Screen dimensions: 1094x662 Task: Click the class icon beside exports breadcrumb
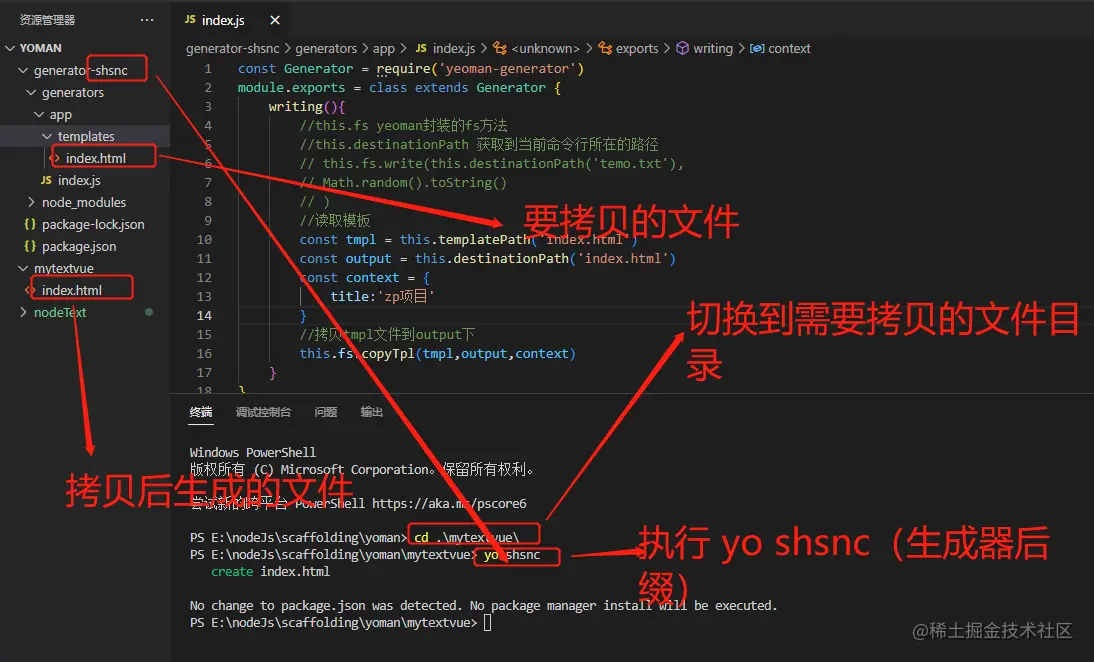coord(605,48)
